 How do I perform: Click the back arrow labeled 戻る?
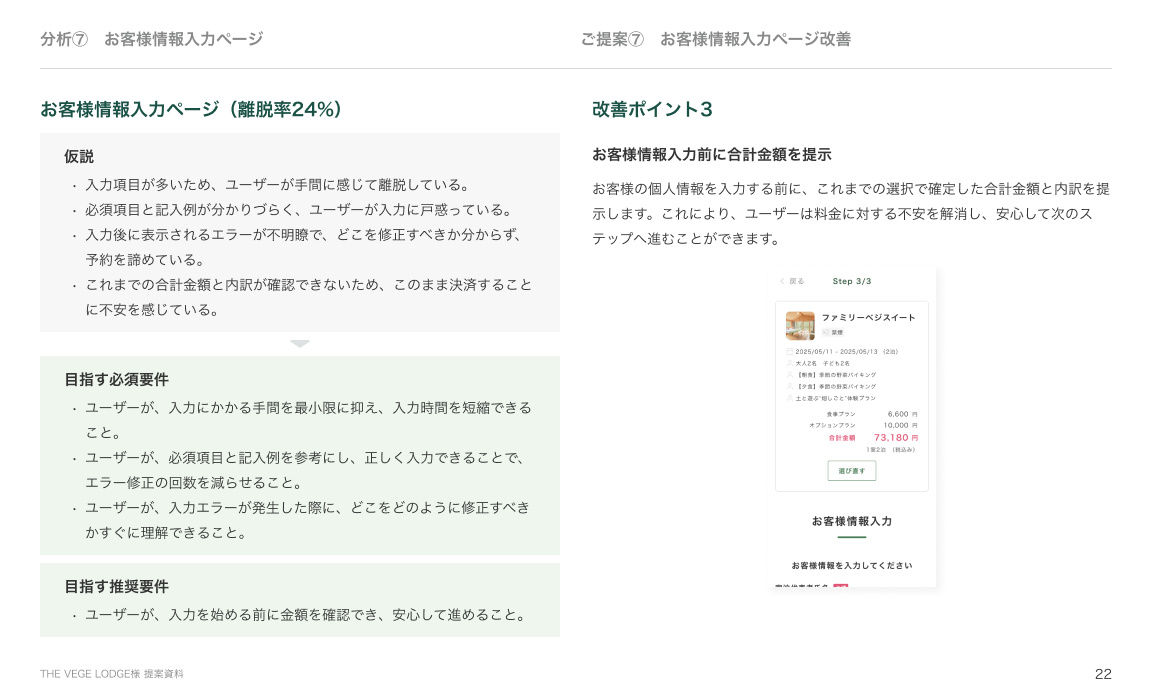pyautogui.click(x=791, y=281)
